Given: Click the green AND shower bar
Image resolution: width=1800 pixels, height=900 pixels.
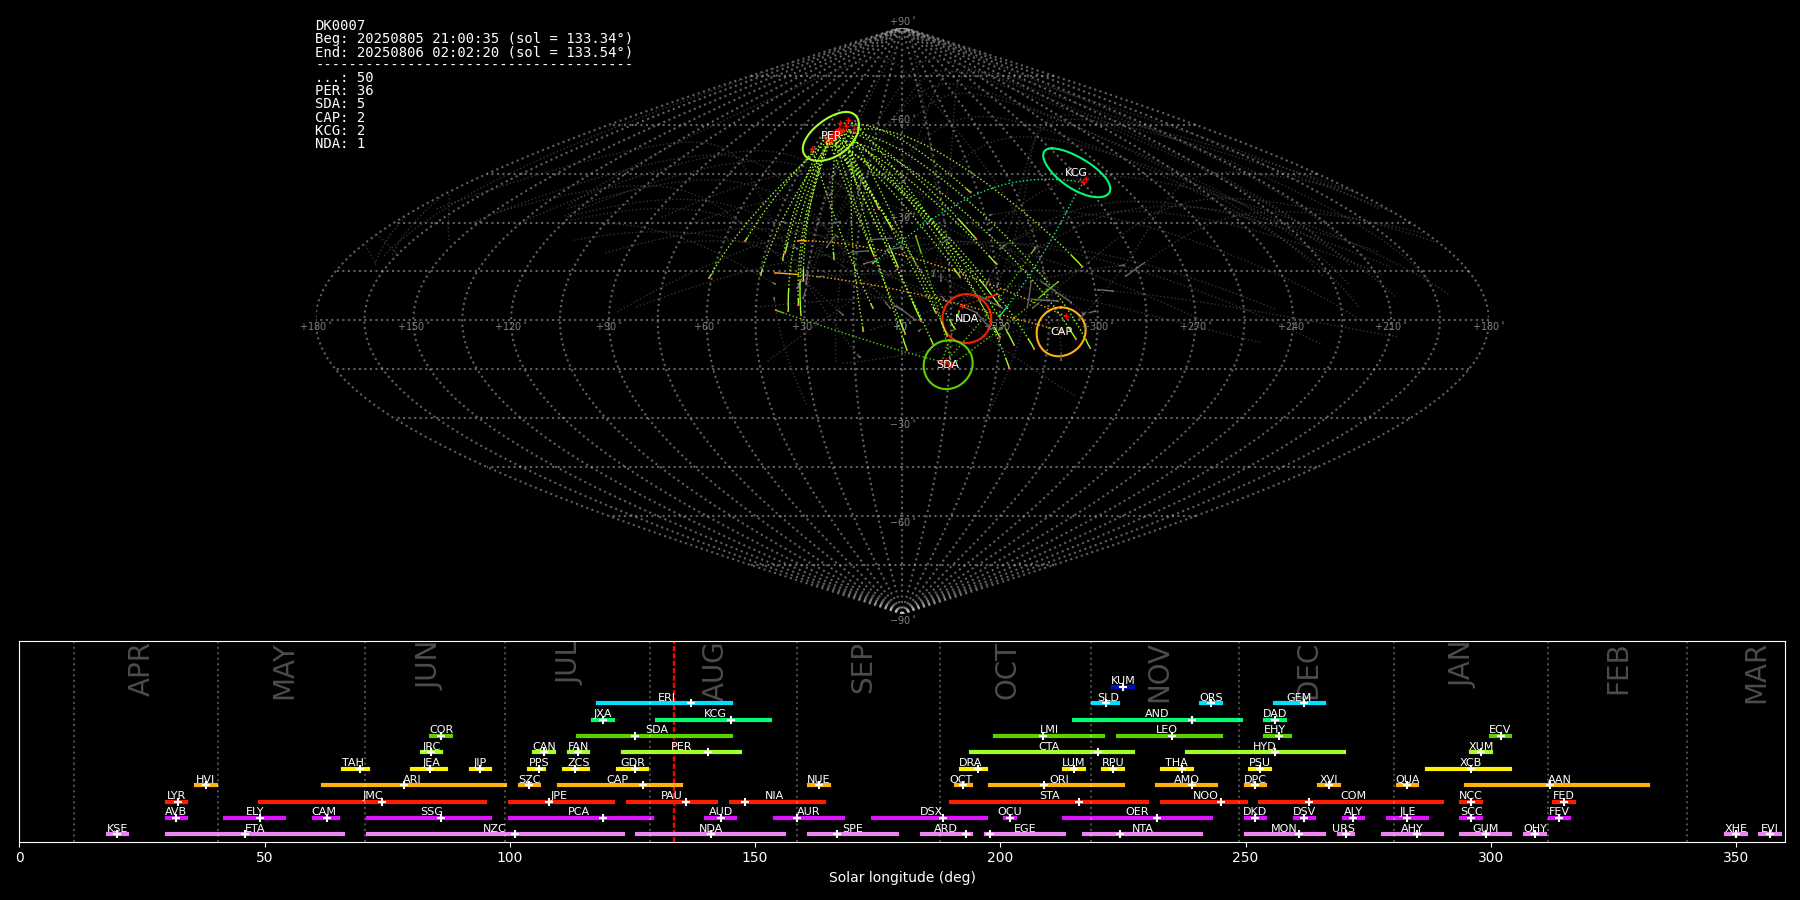Looking at the screenshot, I should [x=1157, y=719].
